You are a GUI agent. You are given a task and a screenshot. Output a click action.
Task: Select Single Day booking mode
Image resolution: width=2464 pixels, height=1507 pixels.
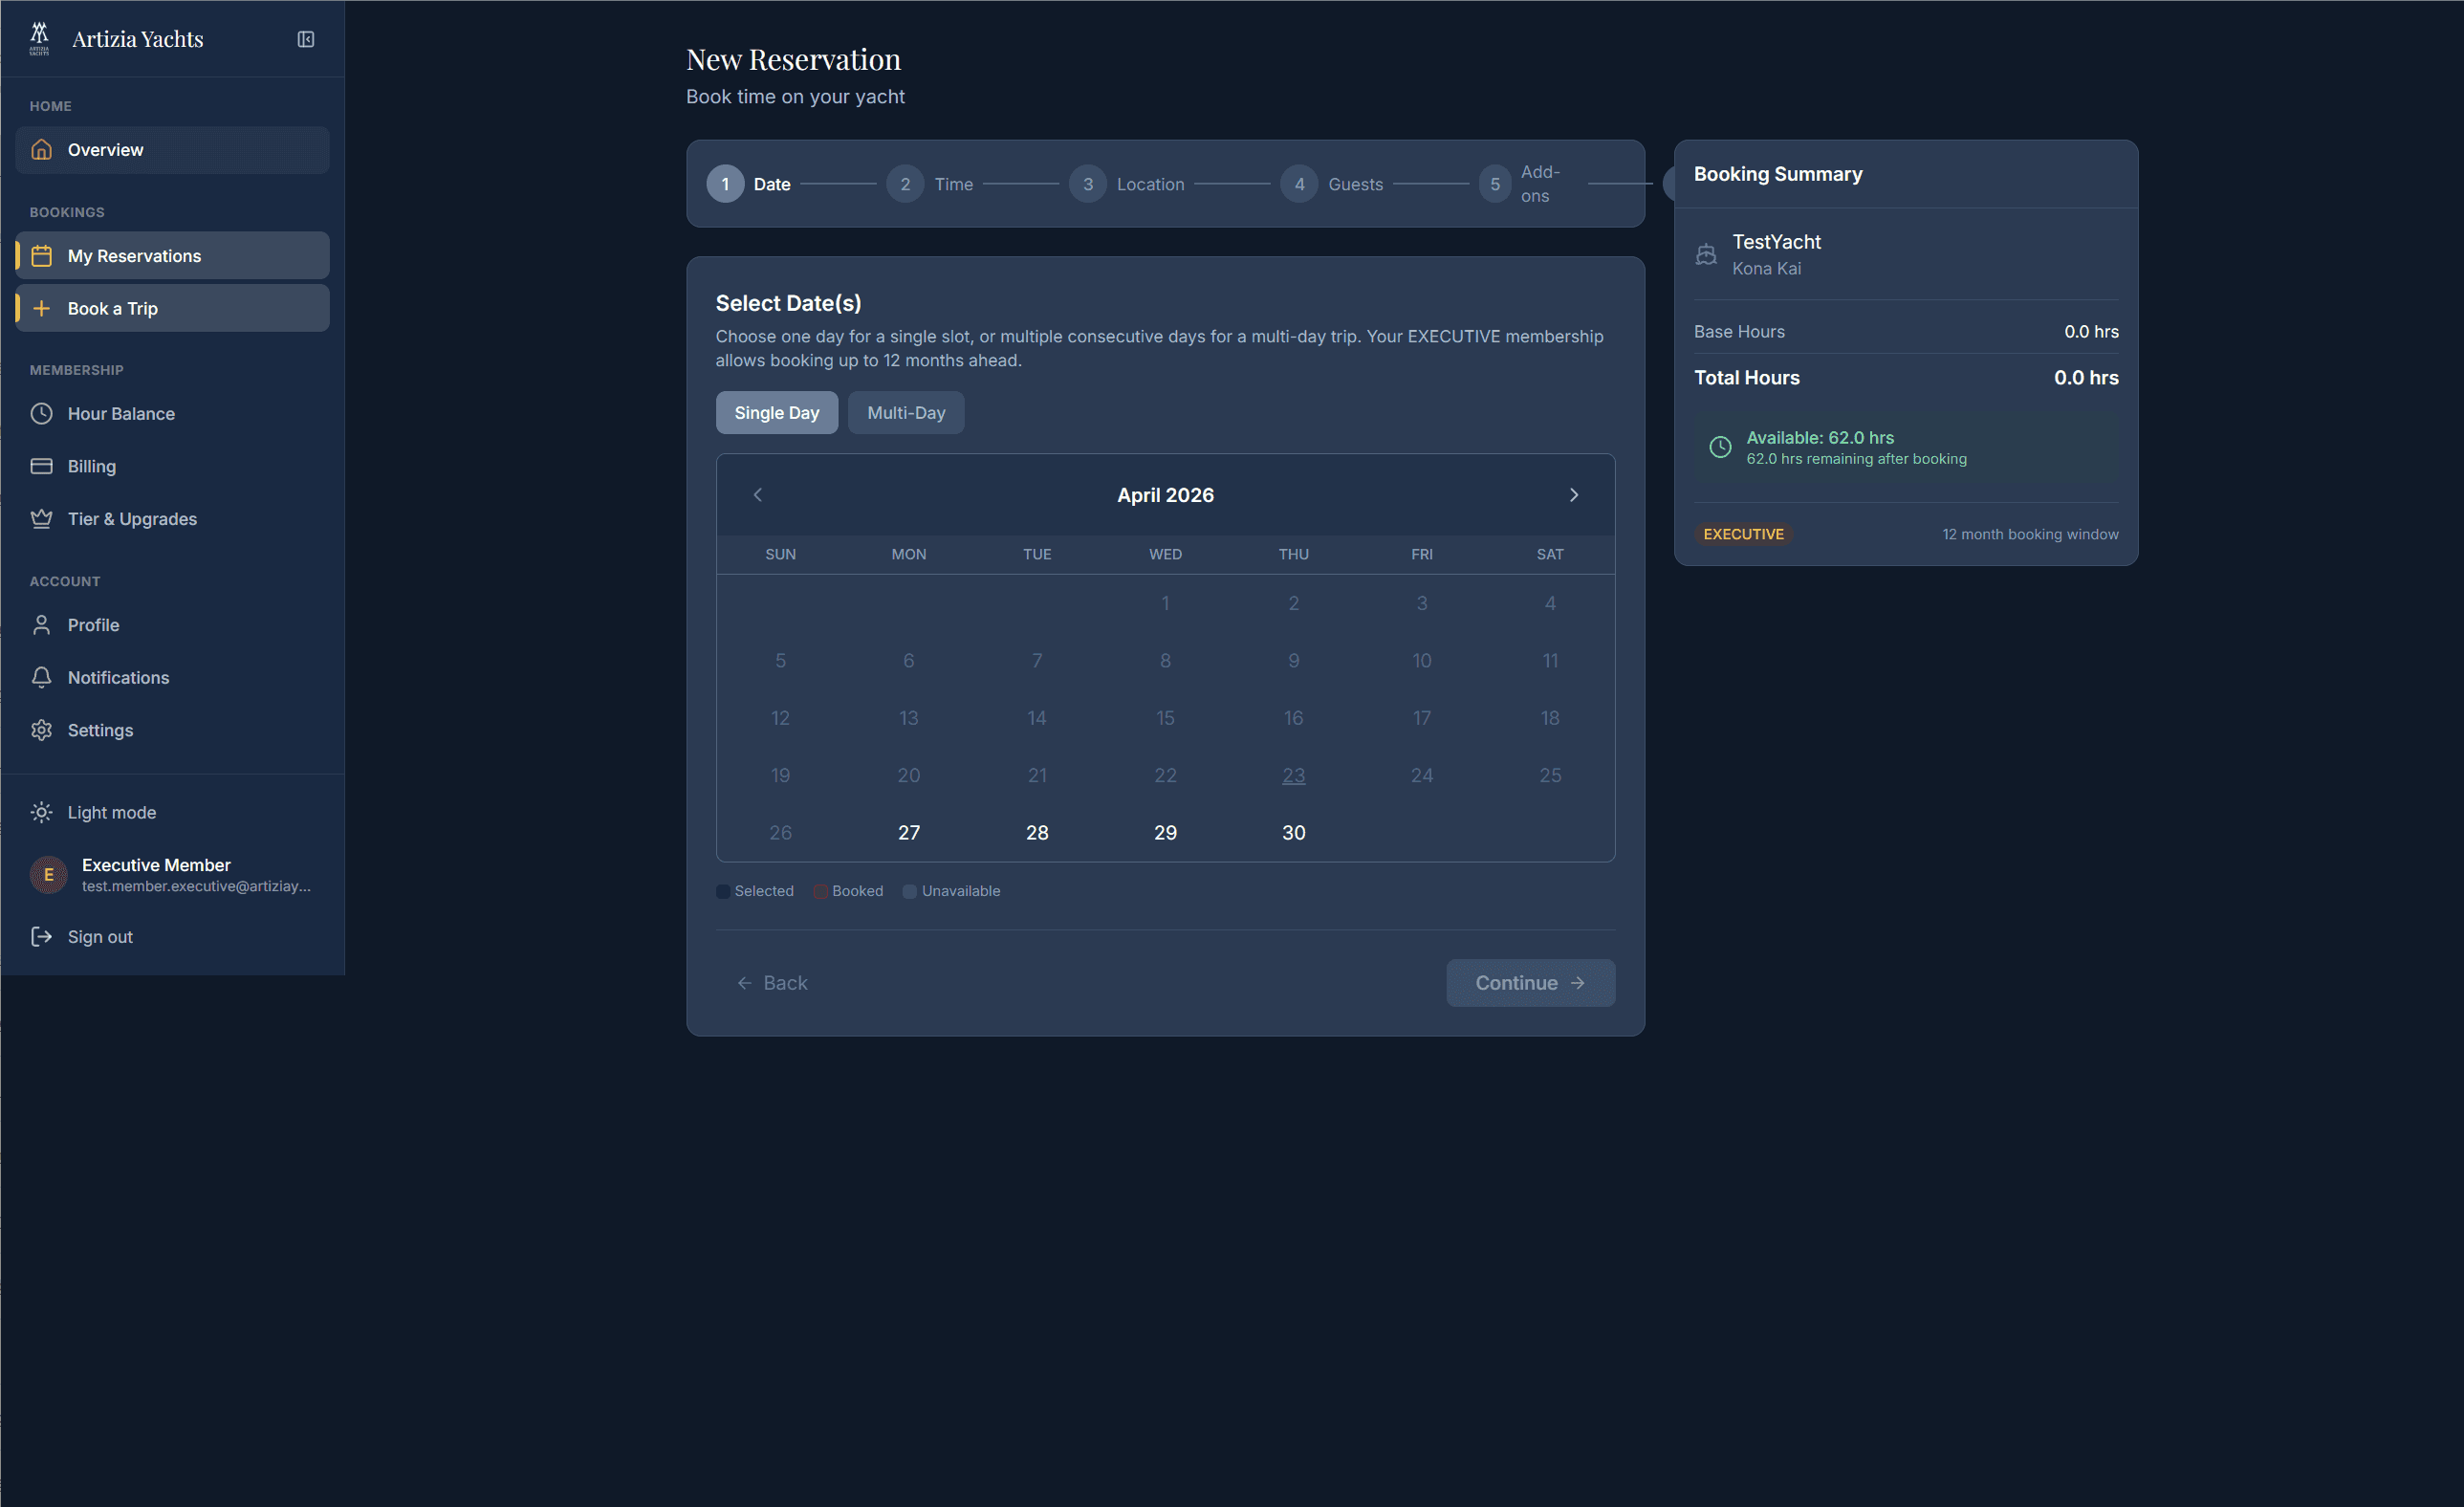pyautogui.click(x=776, y=413)
